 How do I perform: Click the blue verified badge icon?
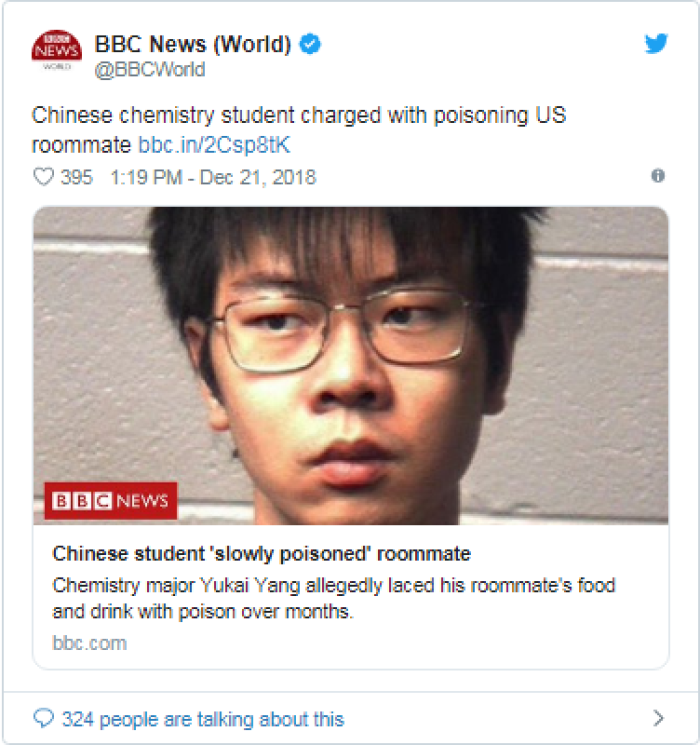[310, 44]
